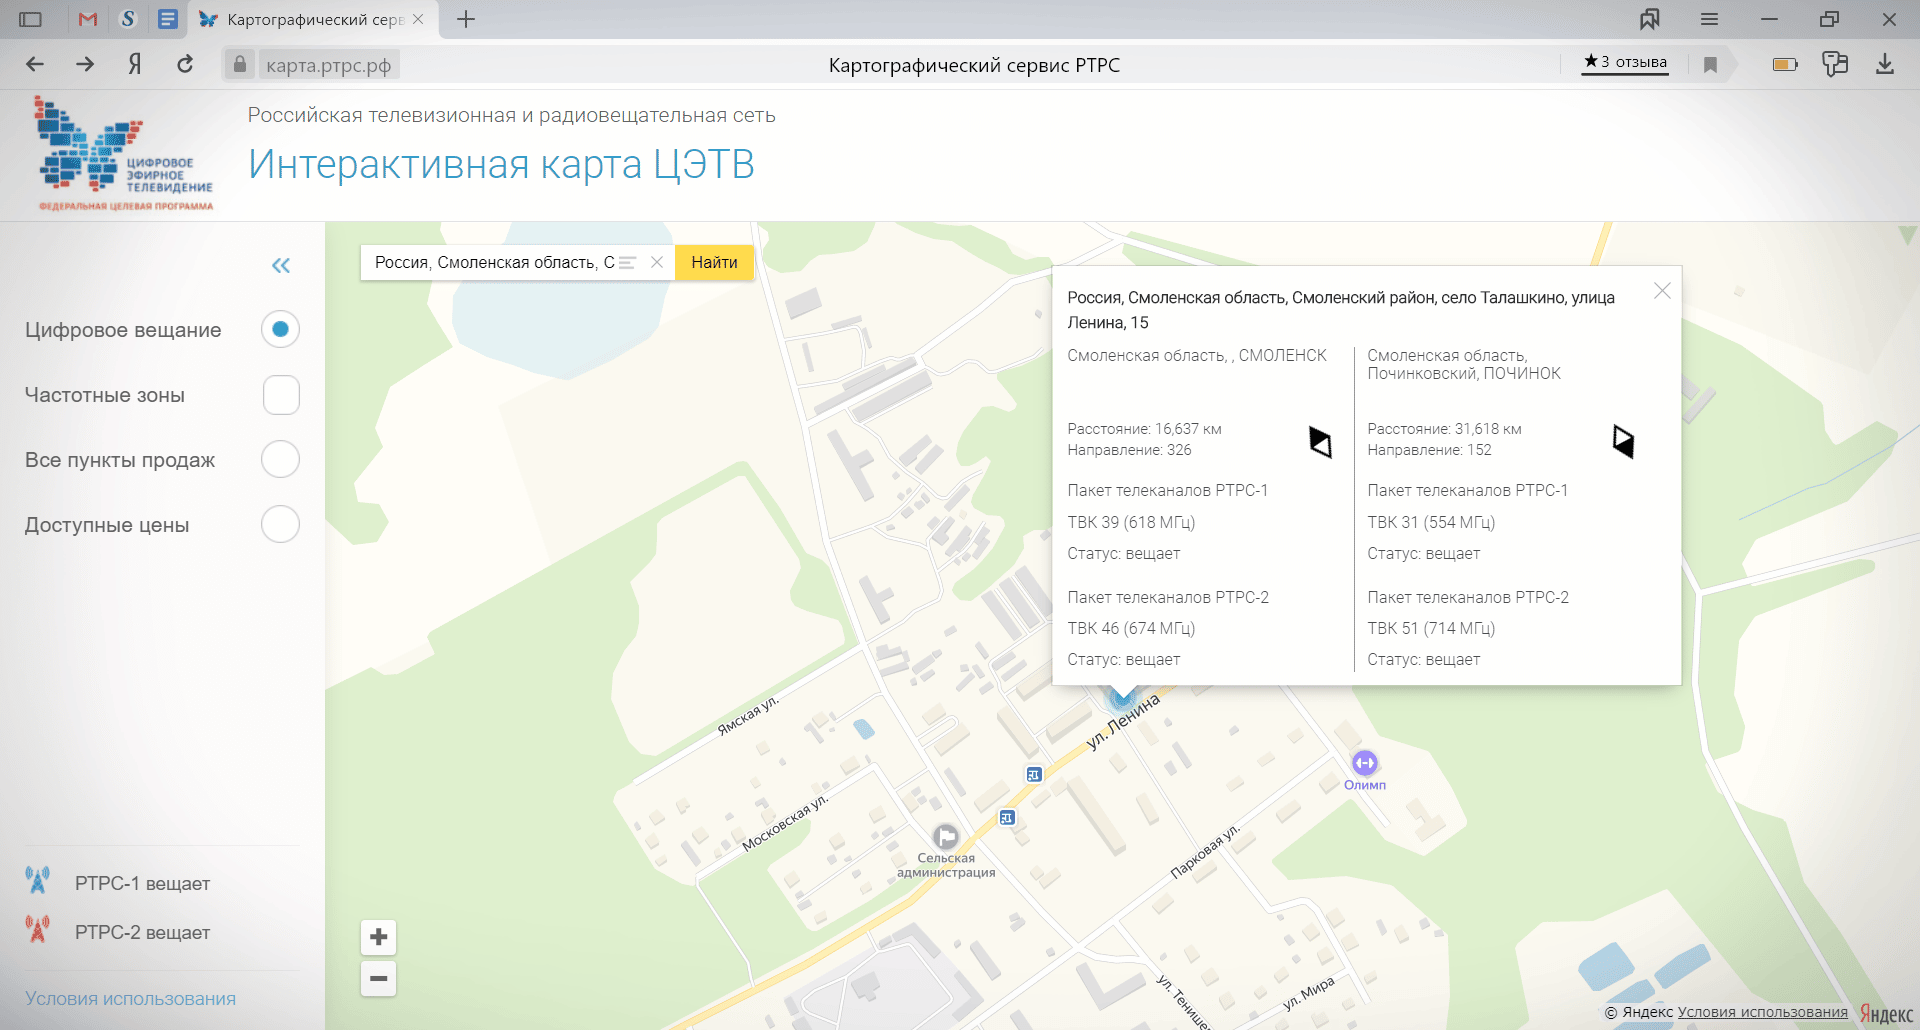
Task: Click the ПОЧИНОК direction arrow icon
Action: point(1623,441)
